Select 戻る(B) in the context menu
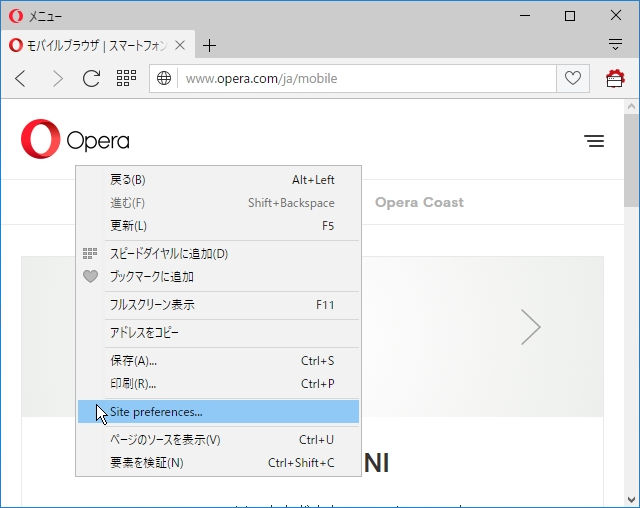Screen dimensions: 640x508 (x=218, y=180)
